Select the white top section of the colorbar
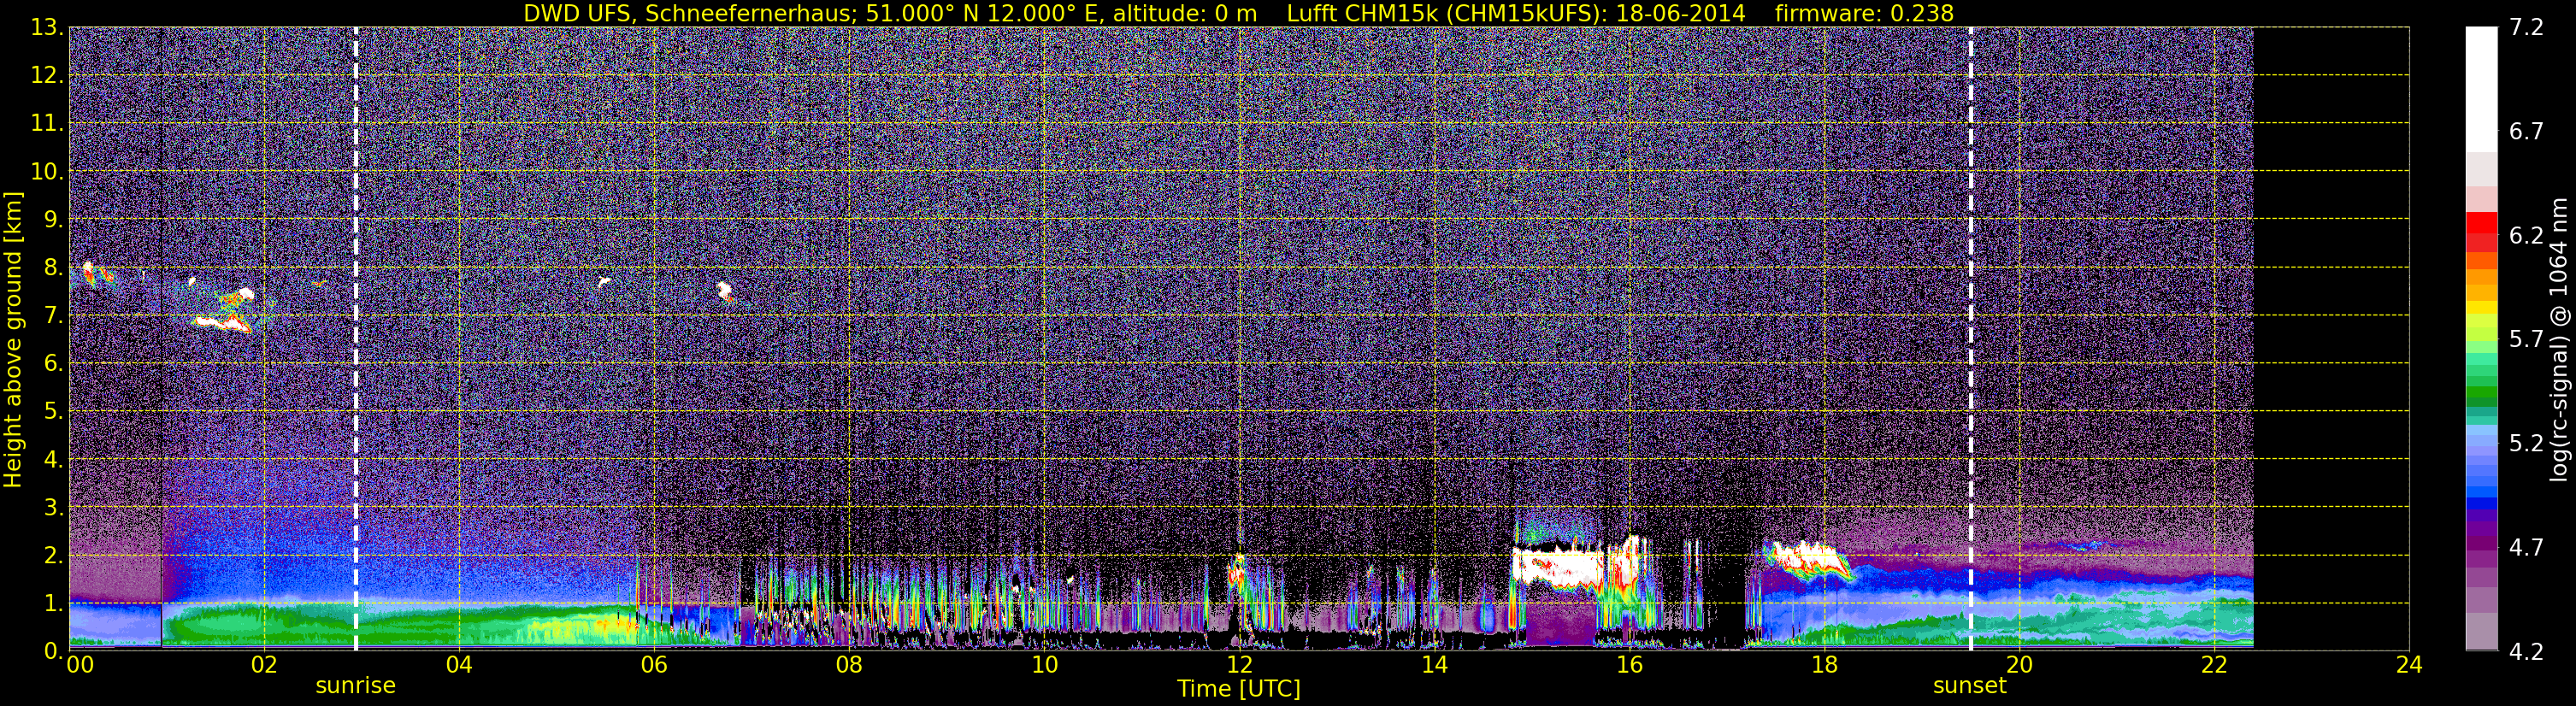The width and height of the screenshot is (2576, 706). click(x=2481, y=89)
